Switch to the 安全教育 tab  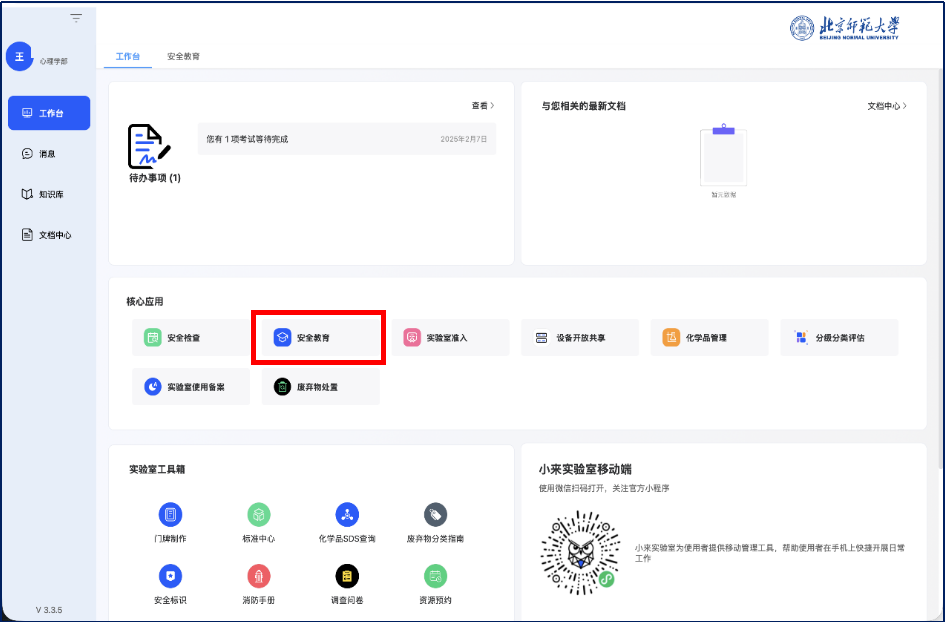click(x=183, y=57)
